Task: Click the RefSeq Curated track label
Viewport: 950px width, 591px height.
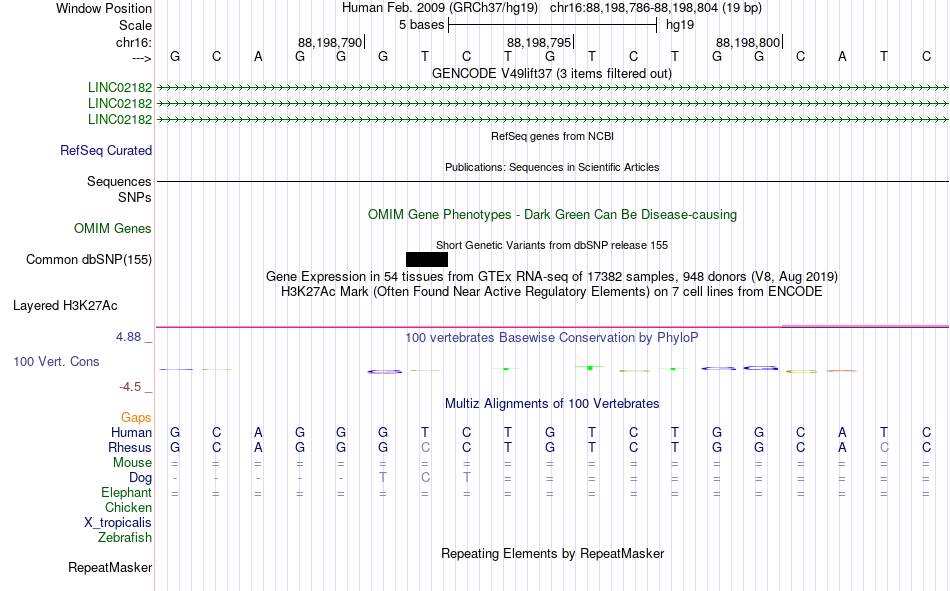Action: tap(106, 150)
